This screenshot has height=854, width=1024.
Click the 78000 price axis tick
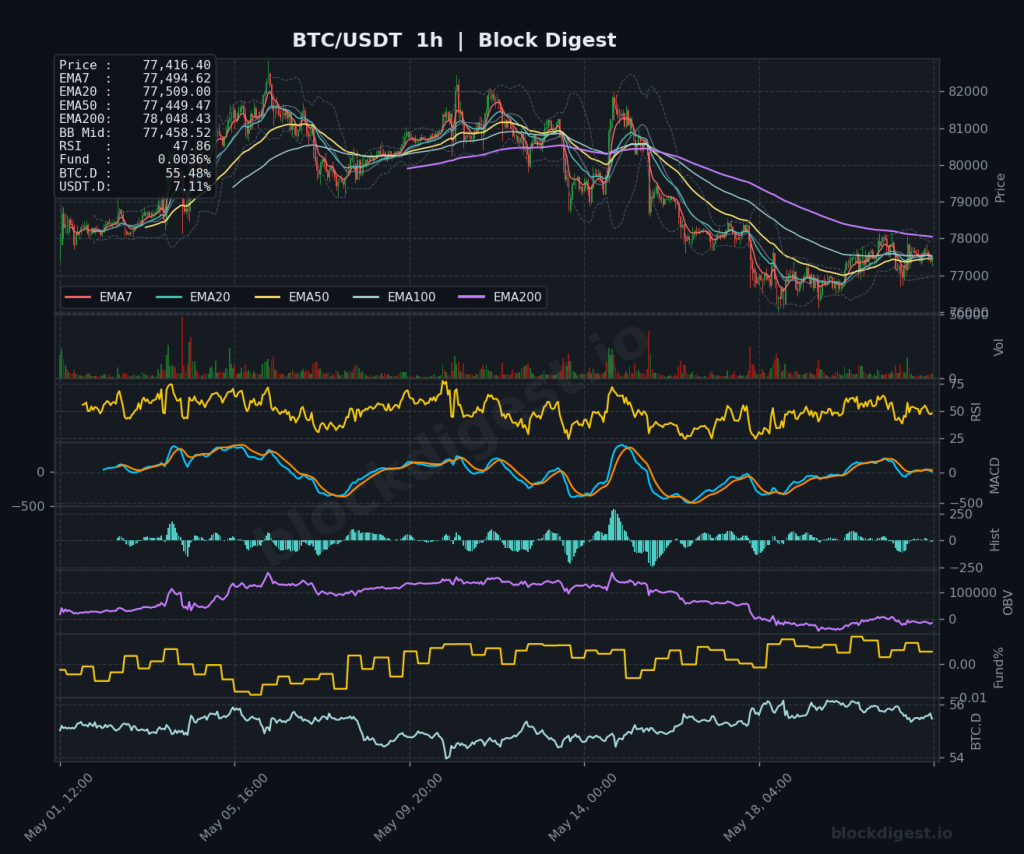pos(968,239)
